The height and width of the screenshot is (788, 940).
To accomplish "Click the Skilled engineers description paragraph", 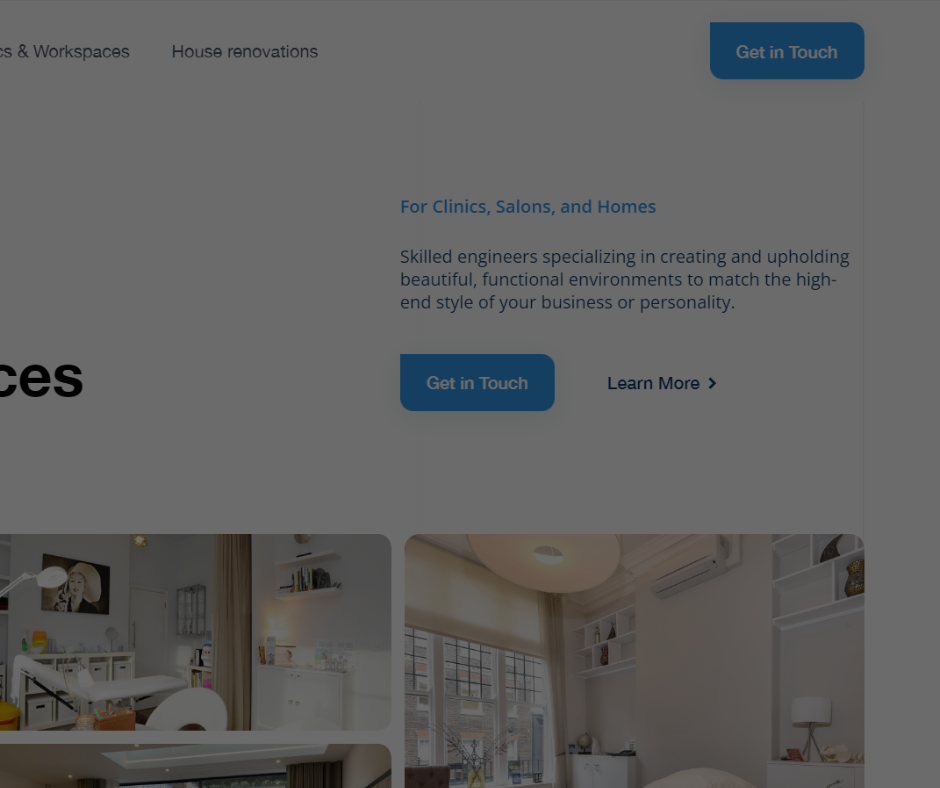I will click(x=625, y=279).
